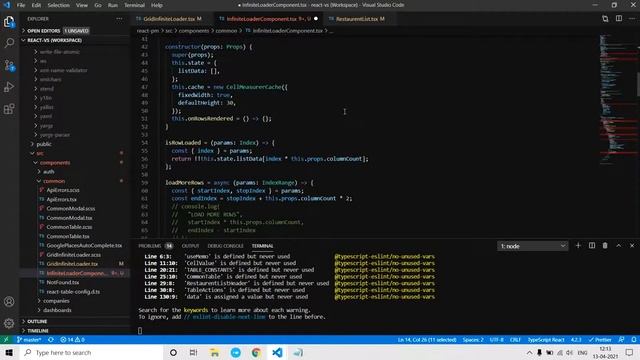Kill the terminal with trash icon
This screenshot has width=640, height=360.
click(x=605, y=246)
